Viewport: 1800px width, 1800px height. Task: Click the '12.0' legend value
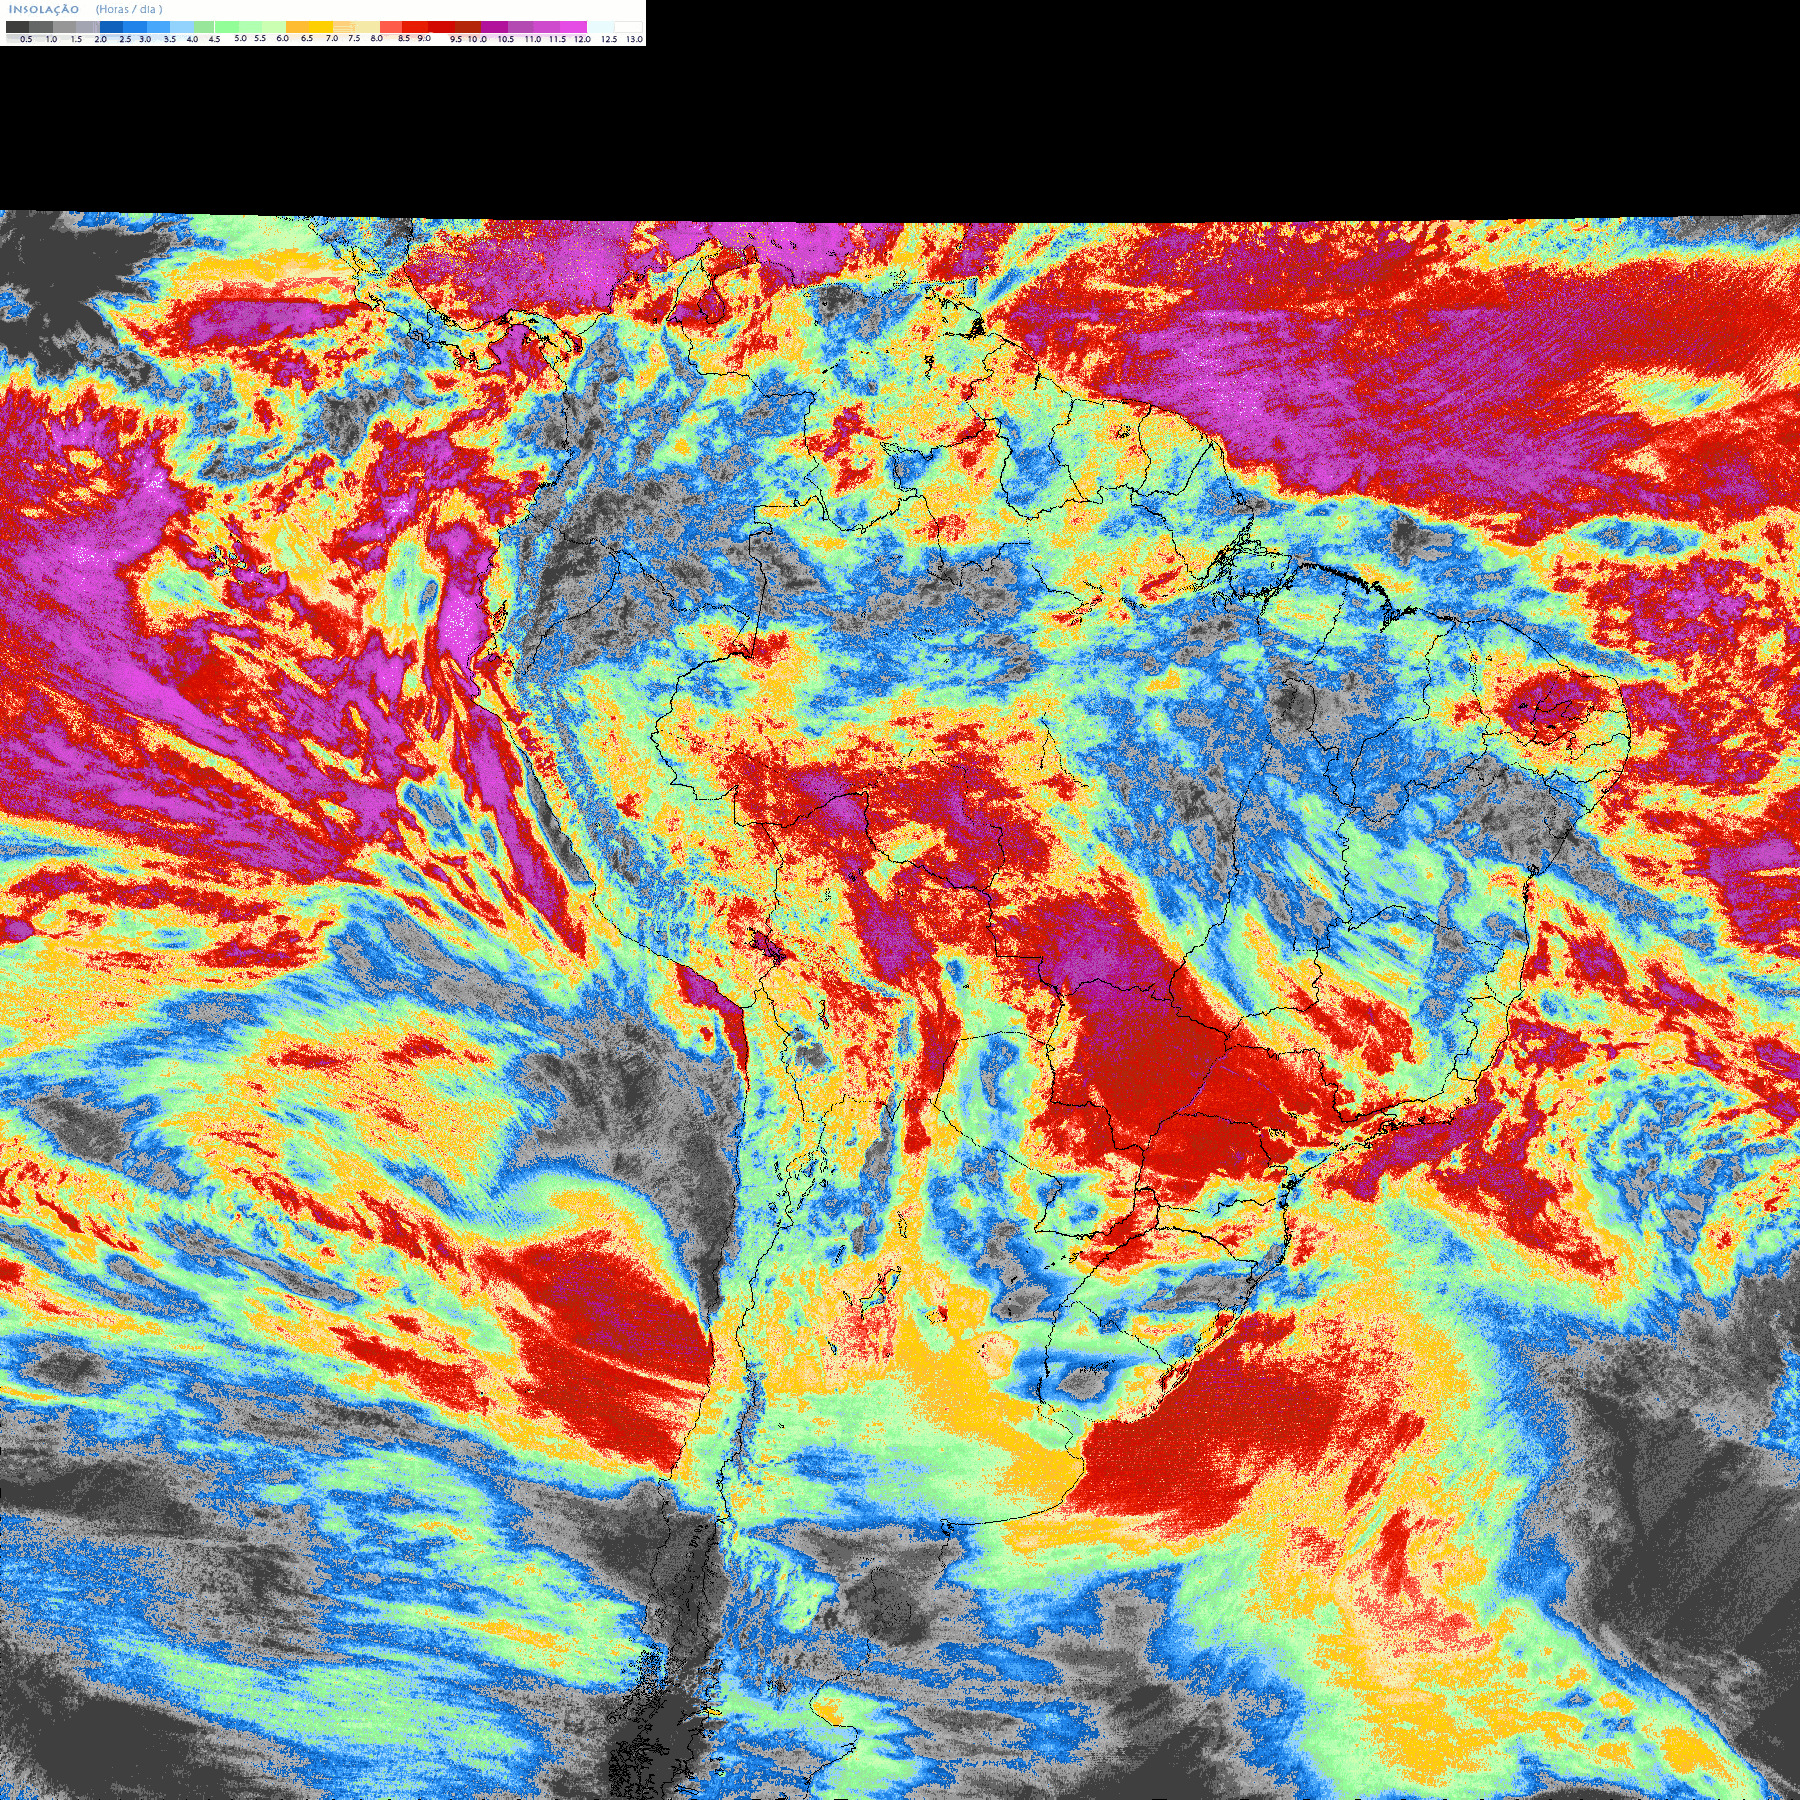pos(583,39)
